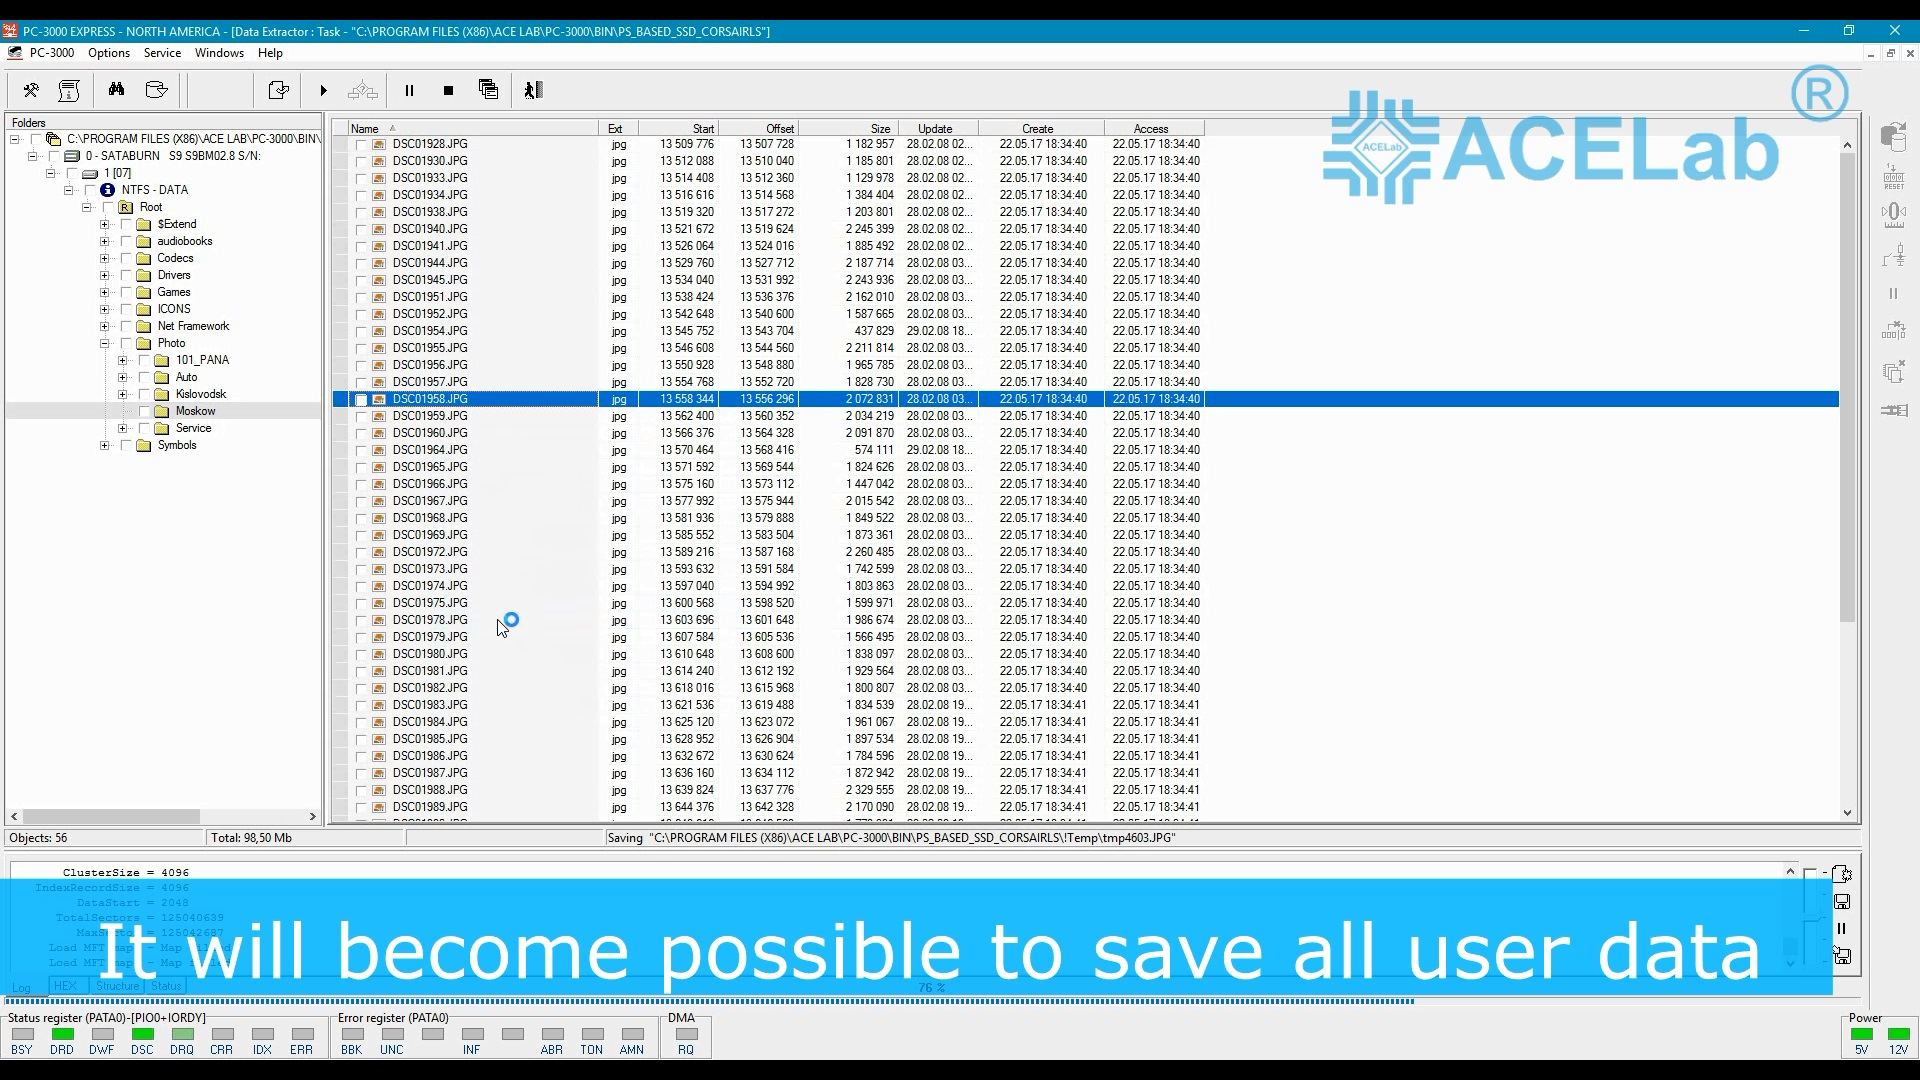The width and height of the screenshot is (1920, 1080).
Task: Toggle checkbox on DSC01958.JPG row
Action: click(359, 398)
